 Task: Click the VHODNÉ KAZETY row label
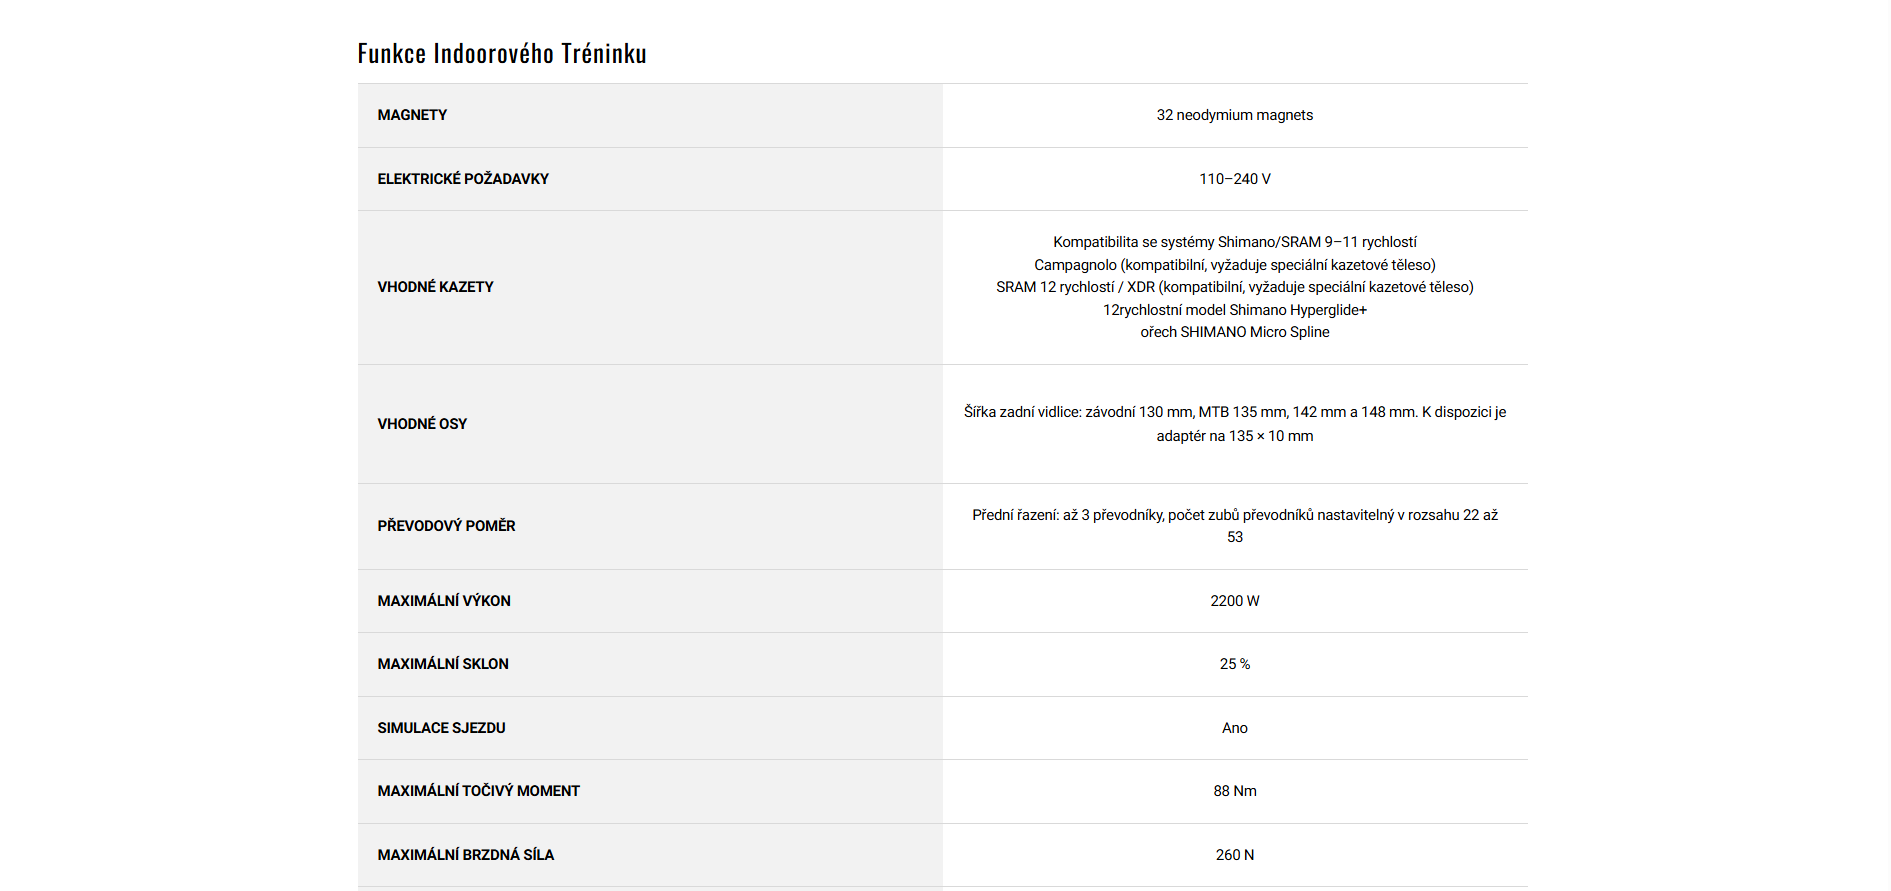(435, 287)
